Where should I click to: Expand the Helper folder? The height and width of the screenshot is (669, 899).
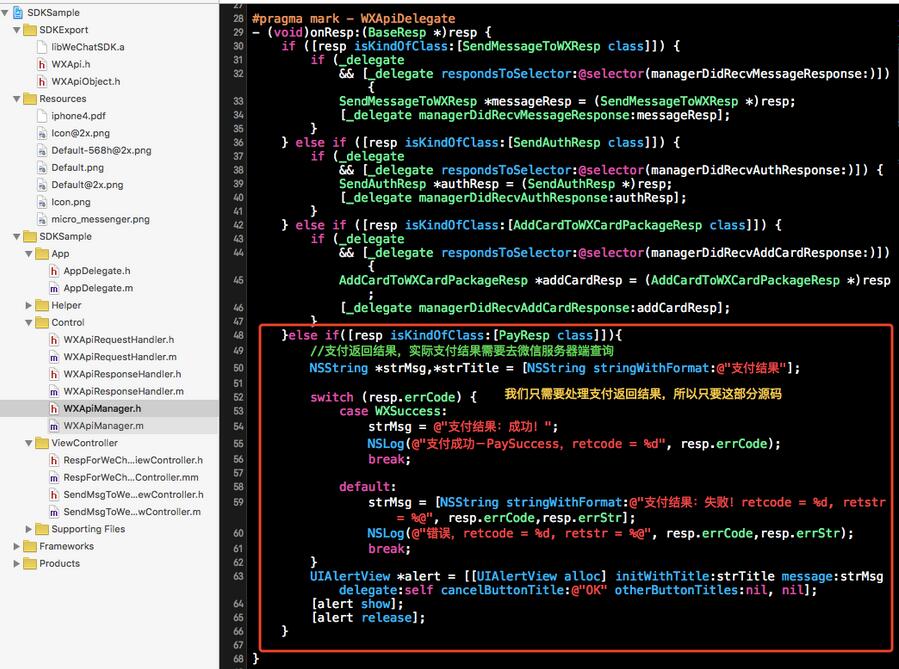pos(29,305)
